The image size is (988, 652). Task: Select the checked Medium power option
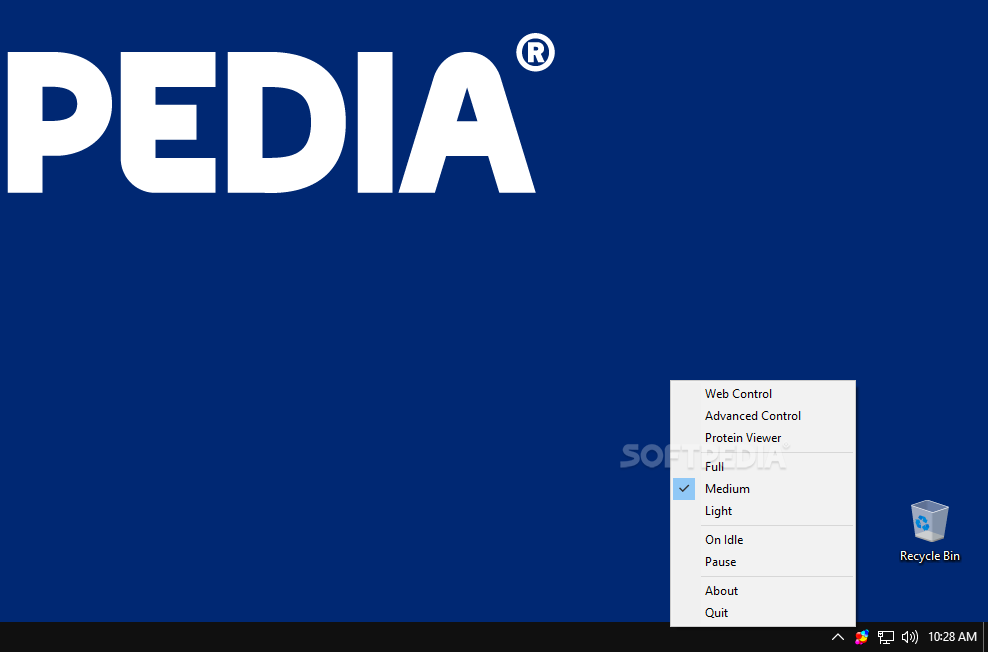[762, 489]
